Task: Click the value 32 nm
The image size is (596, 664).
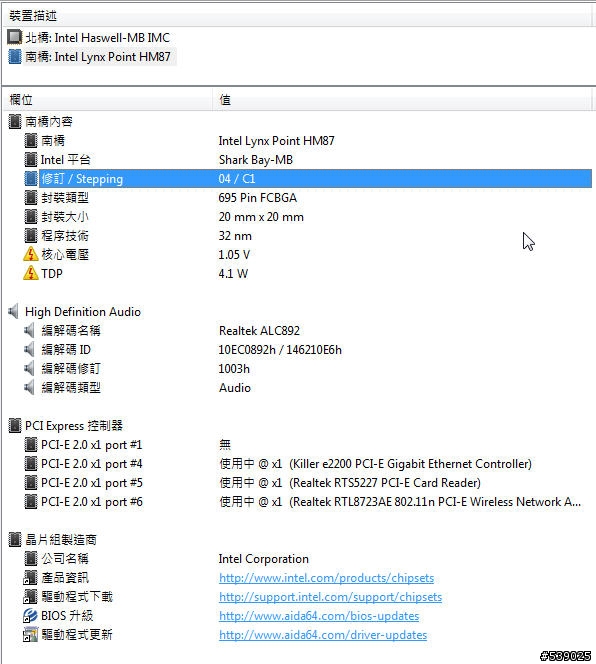Action: (x=235, y=236)
